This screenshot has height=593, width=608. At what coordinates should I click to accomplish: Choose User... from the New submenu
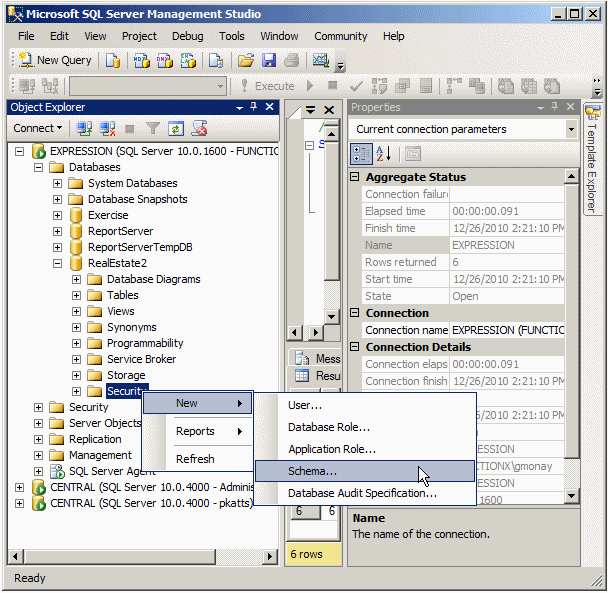click(x=364, y=405)
